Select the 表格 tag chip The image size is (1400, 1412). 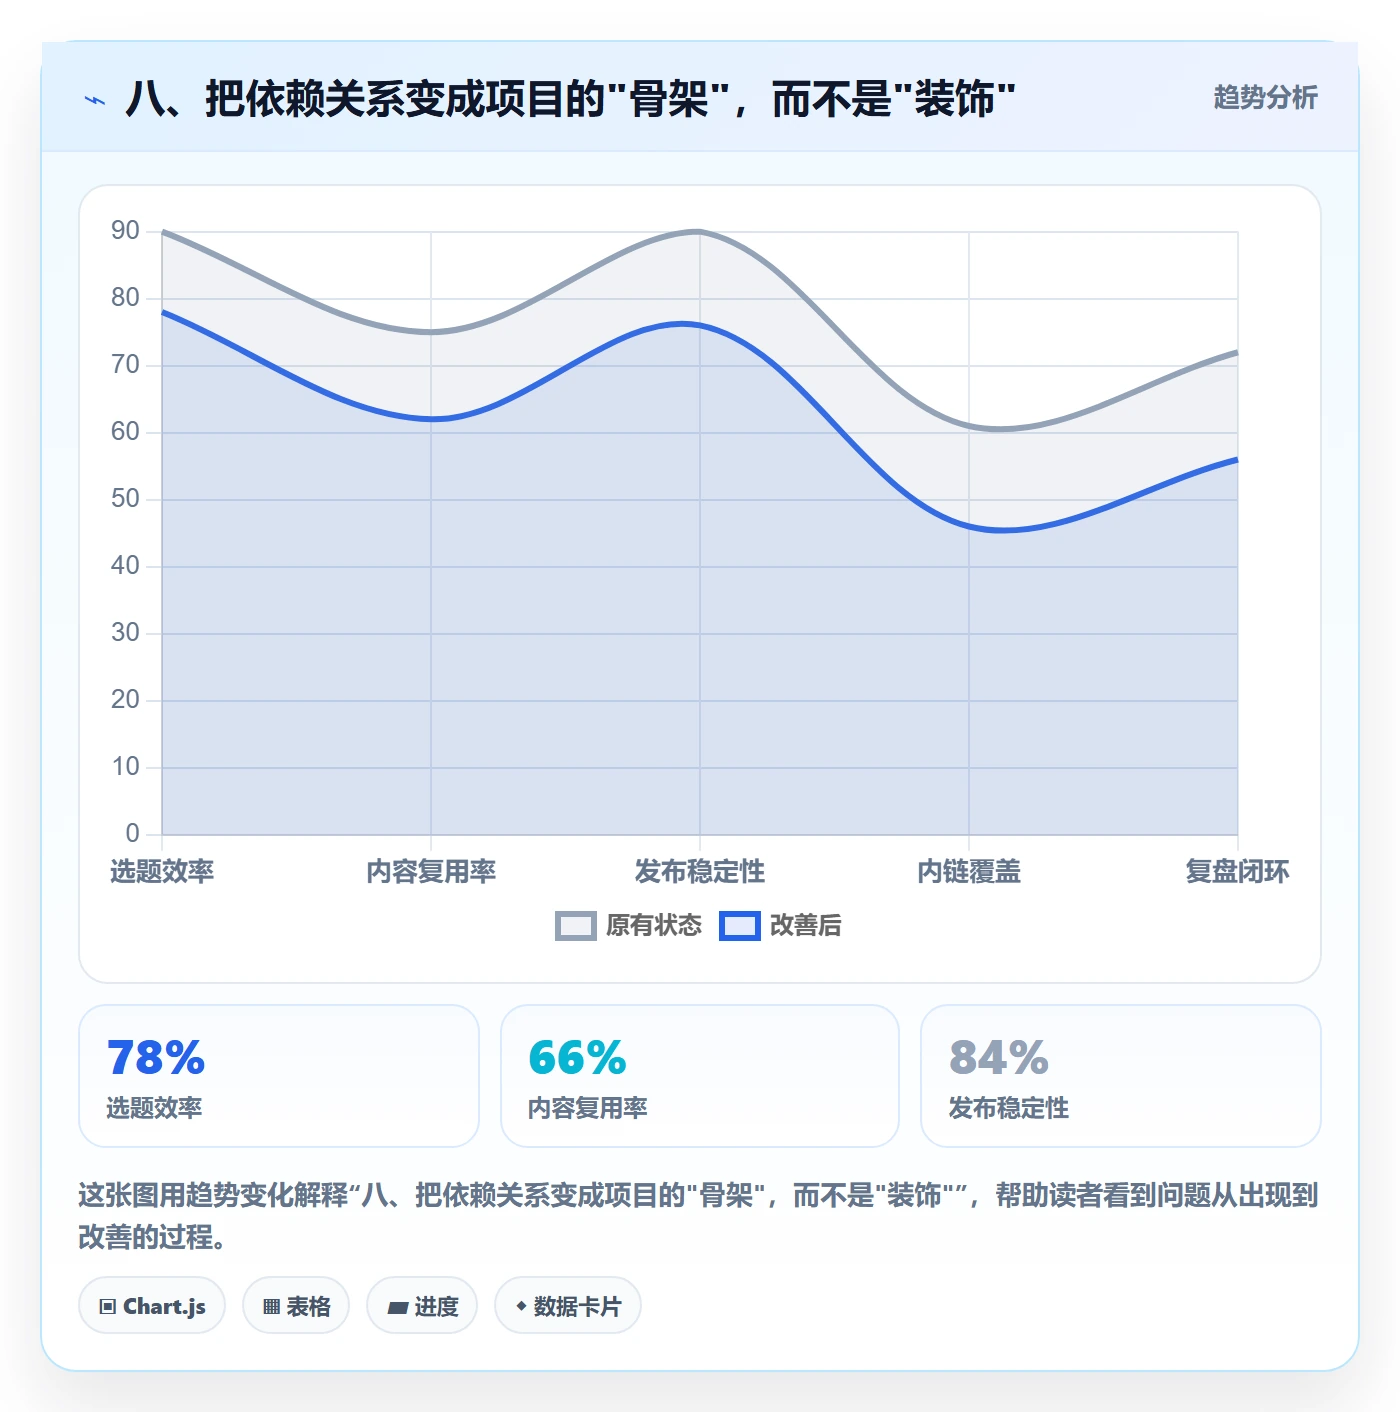pos(296,1306)
